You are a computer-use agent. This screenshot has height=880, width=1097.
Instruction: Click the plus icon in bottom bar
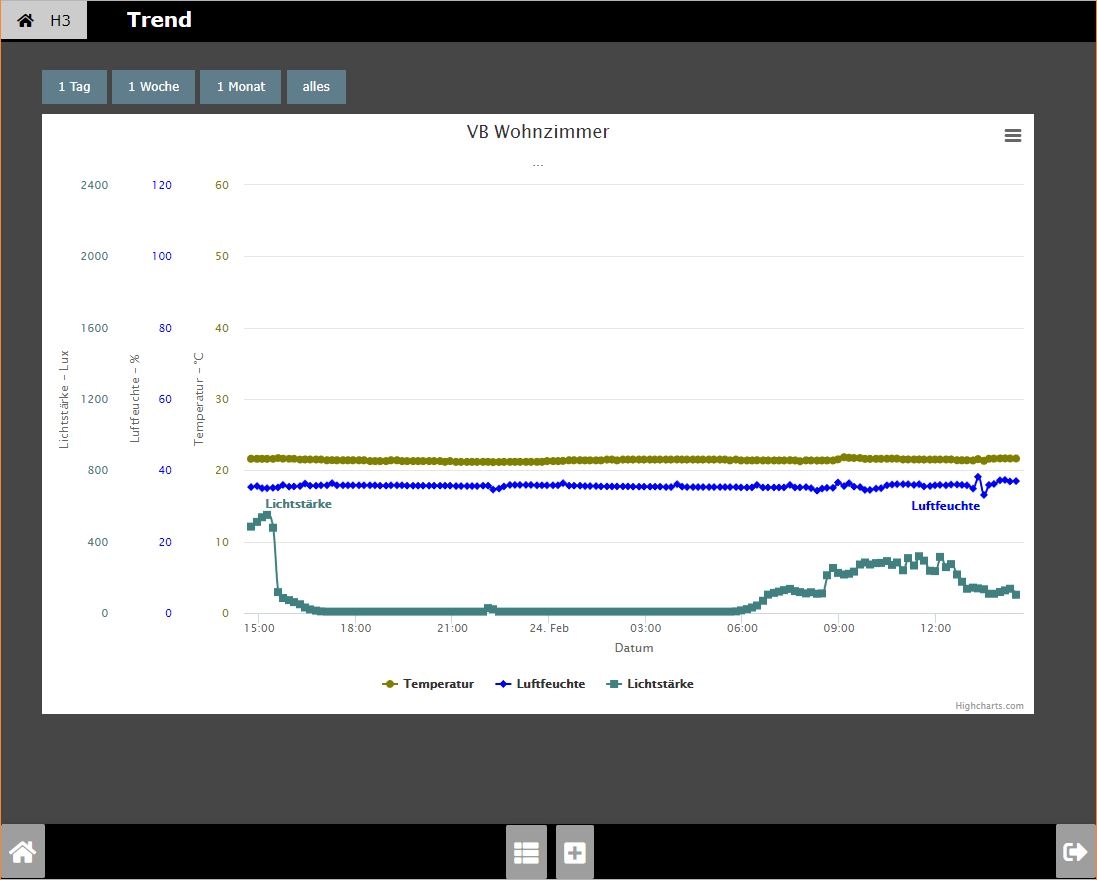[x=575, y=852]
